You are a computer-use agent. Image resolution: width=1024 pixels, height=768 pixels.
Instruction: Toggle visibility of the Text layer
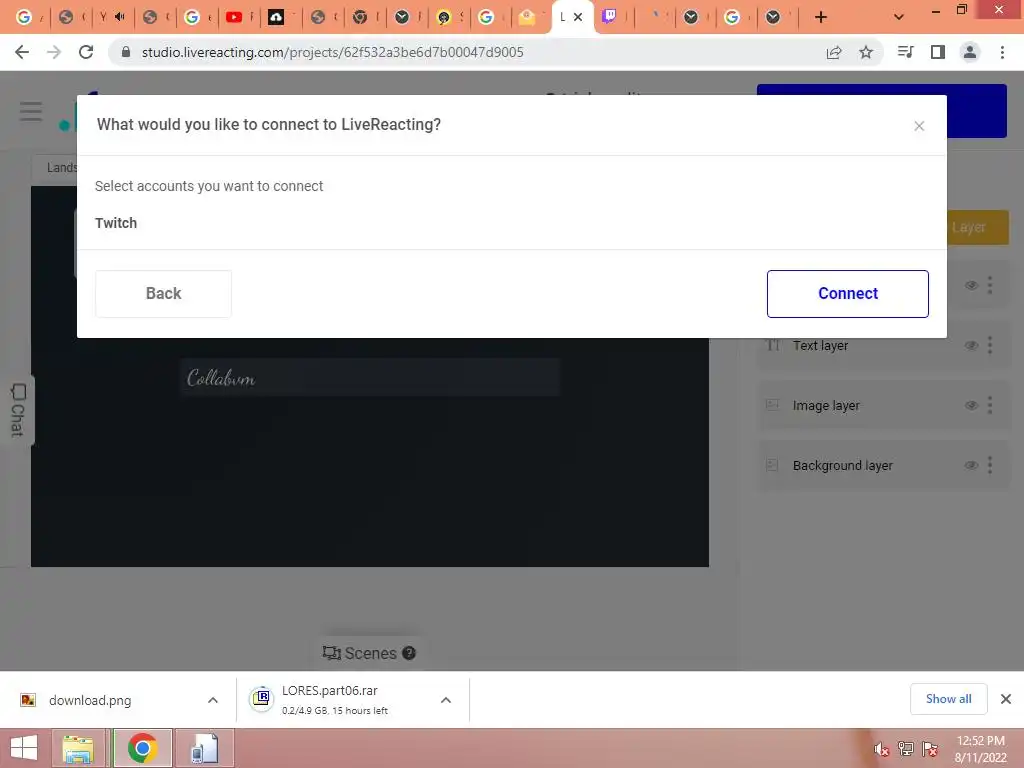coord(971,345)
